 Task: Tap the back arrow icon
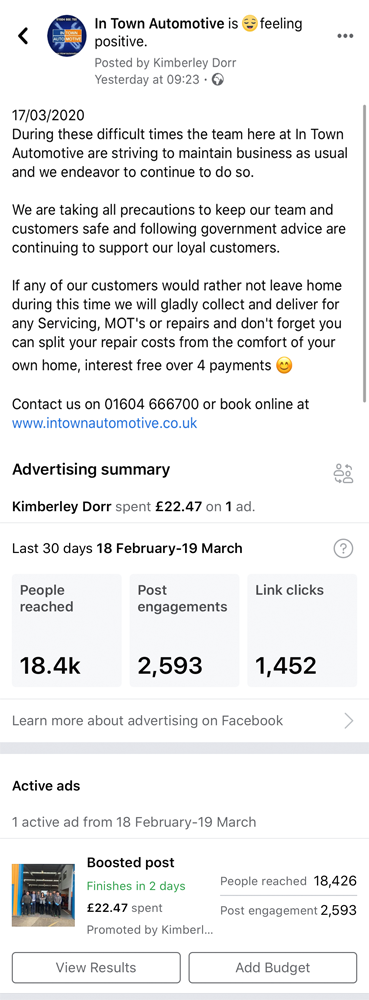[x=24, y=35]
